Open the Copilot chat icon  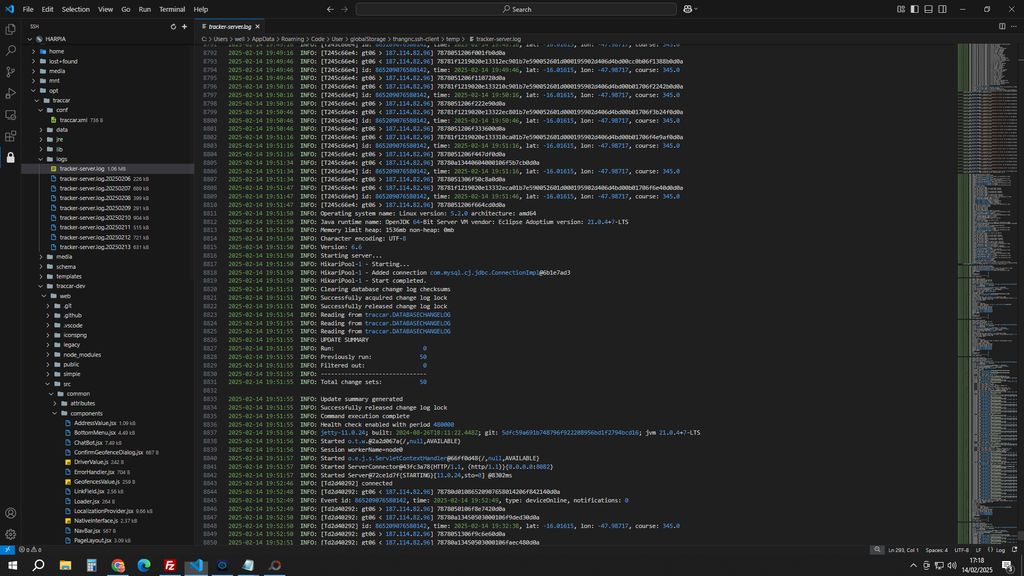pos(689,9)
